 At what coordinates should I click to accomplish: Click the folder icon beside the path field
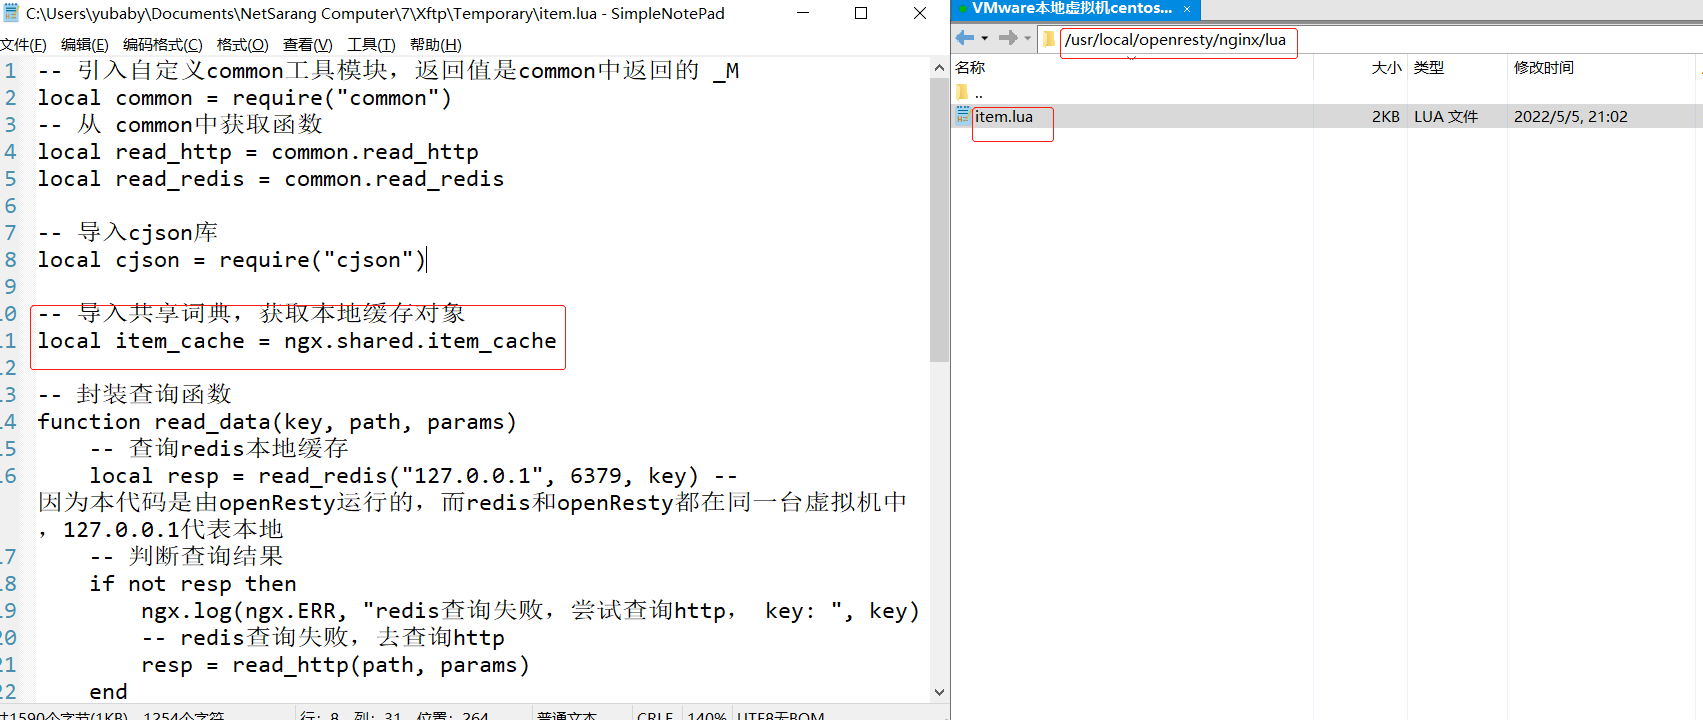(1048, 39)
